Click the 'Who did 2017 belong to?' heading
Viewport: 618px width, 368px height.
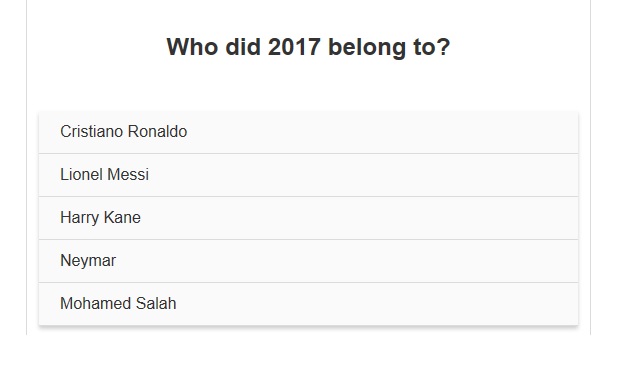[308, 47]
